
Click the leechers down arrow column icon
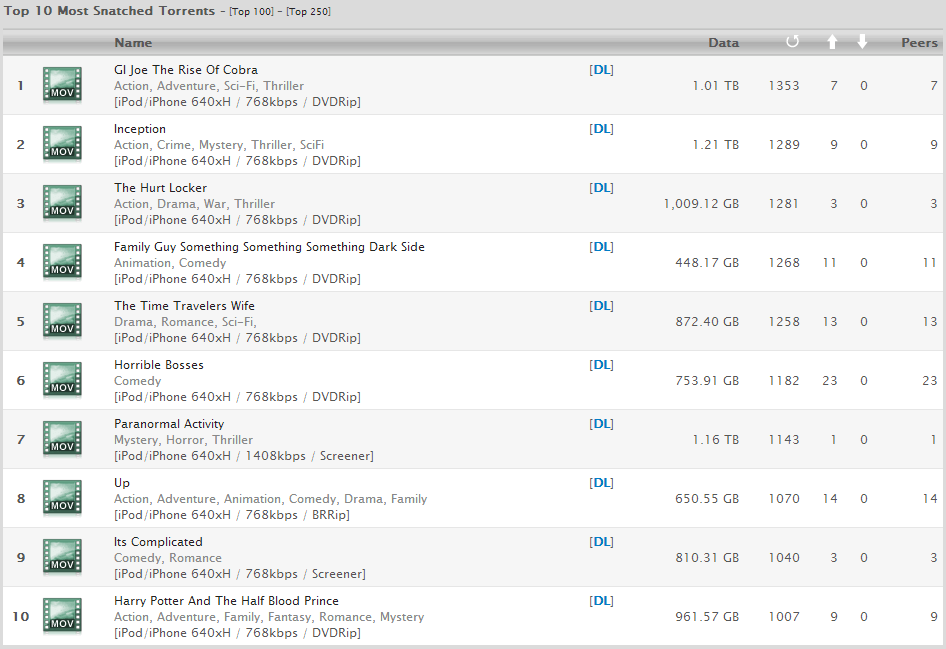tap(862, 42)
